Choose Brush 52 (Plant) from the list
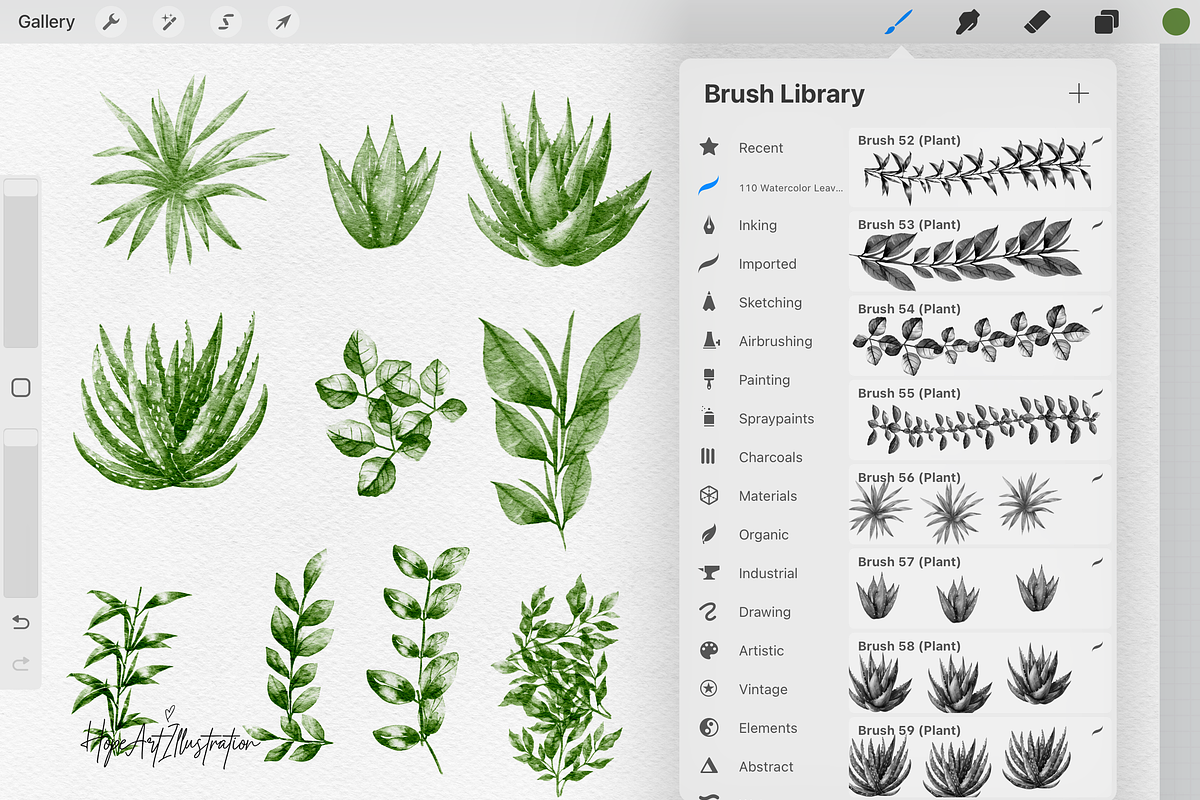Screen dimensions: 1200x800 [x=980, y=167]
